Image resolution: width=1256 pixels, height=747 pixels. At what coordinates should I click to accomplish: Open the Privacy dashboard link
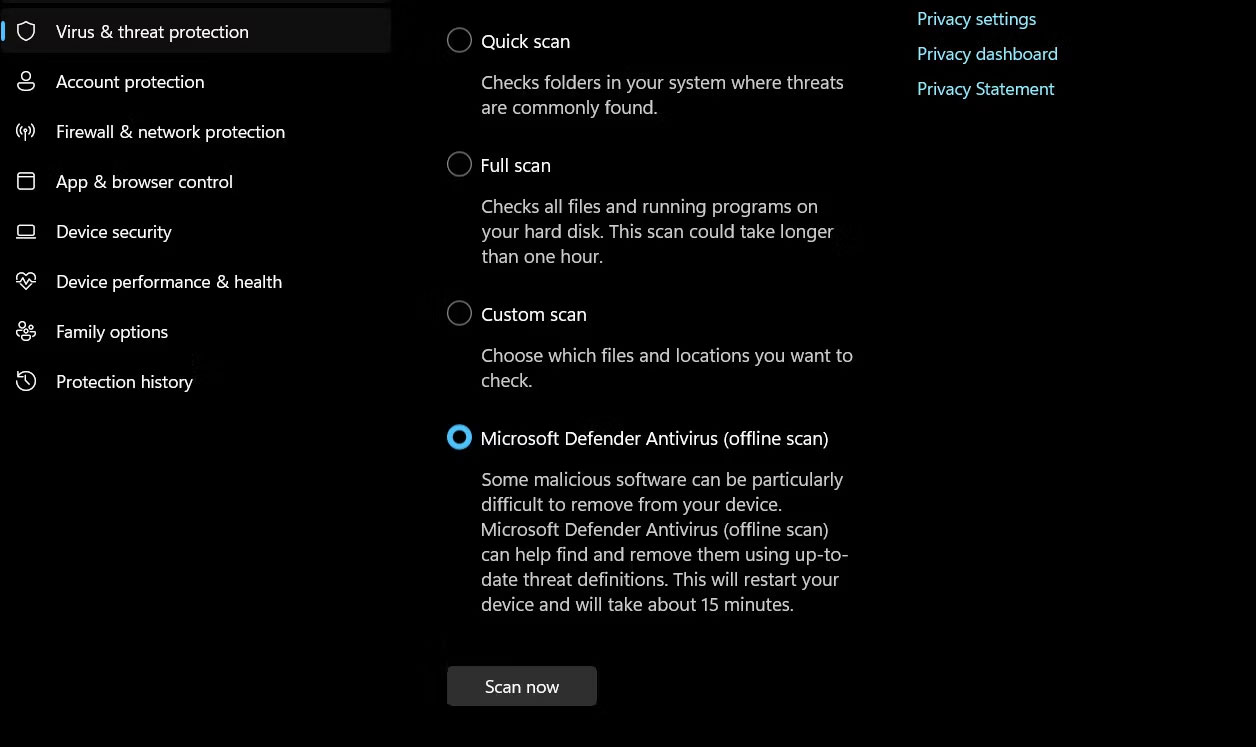[987, 53]
